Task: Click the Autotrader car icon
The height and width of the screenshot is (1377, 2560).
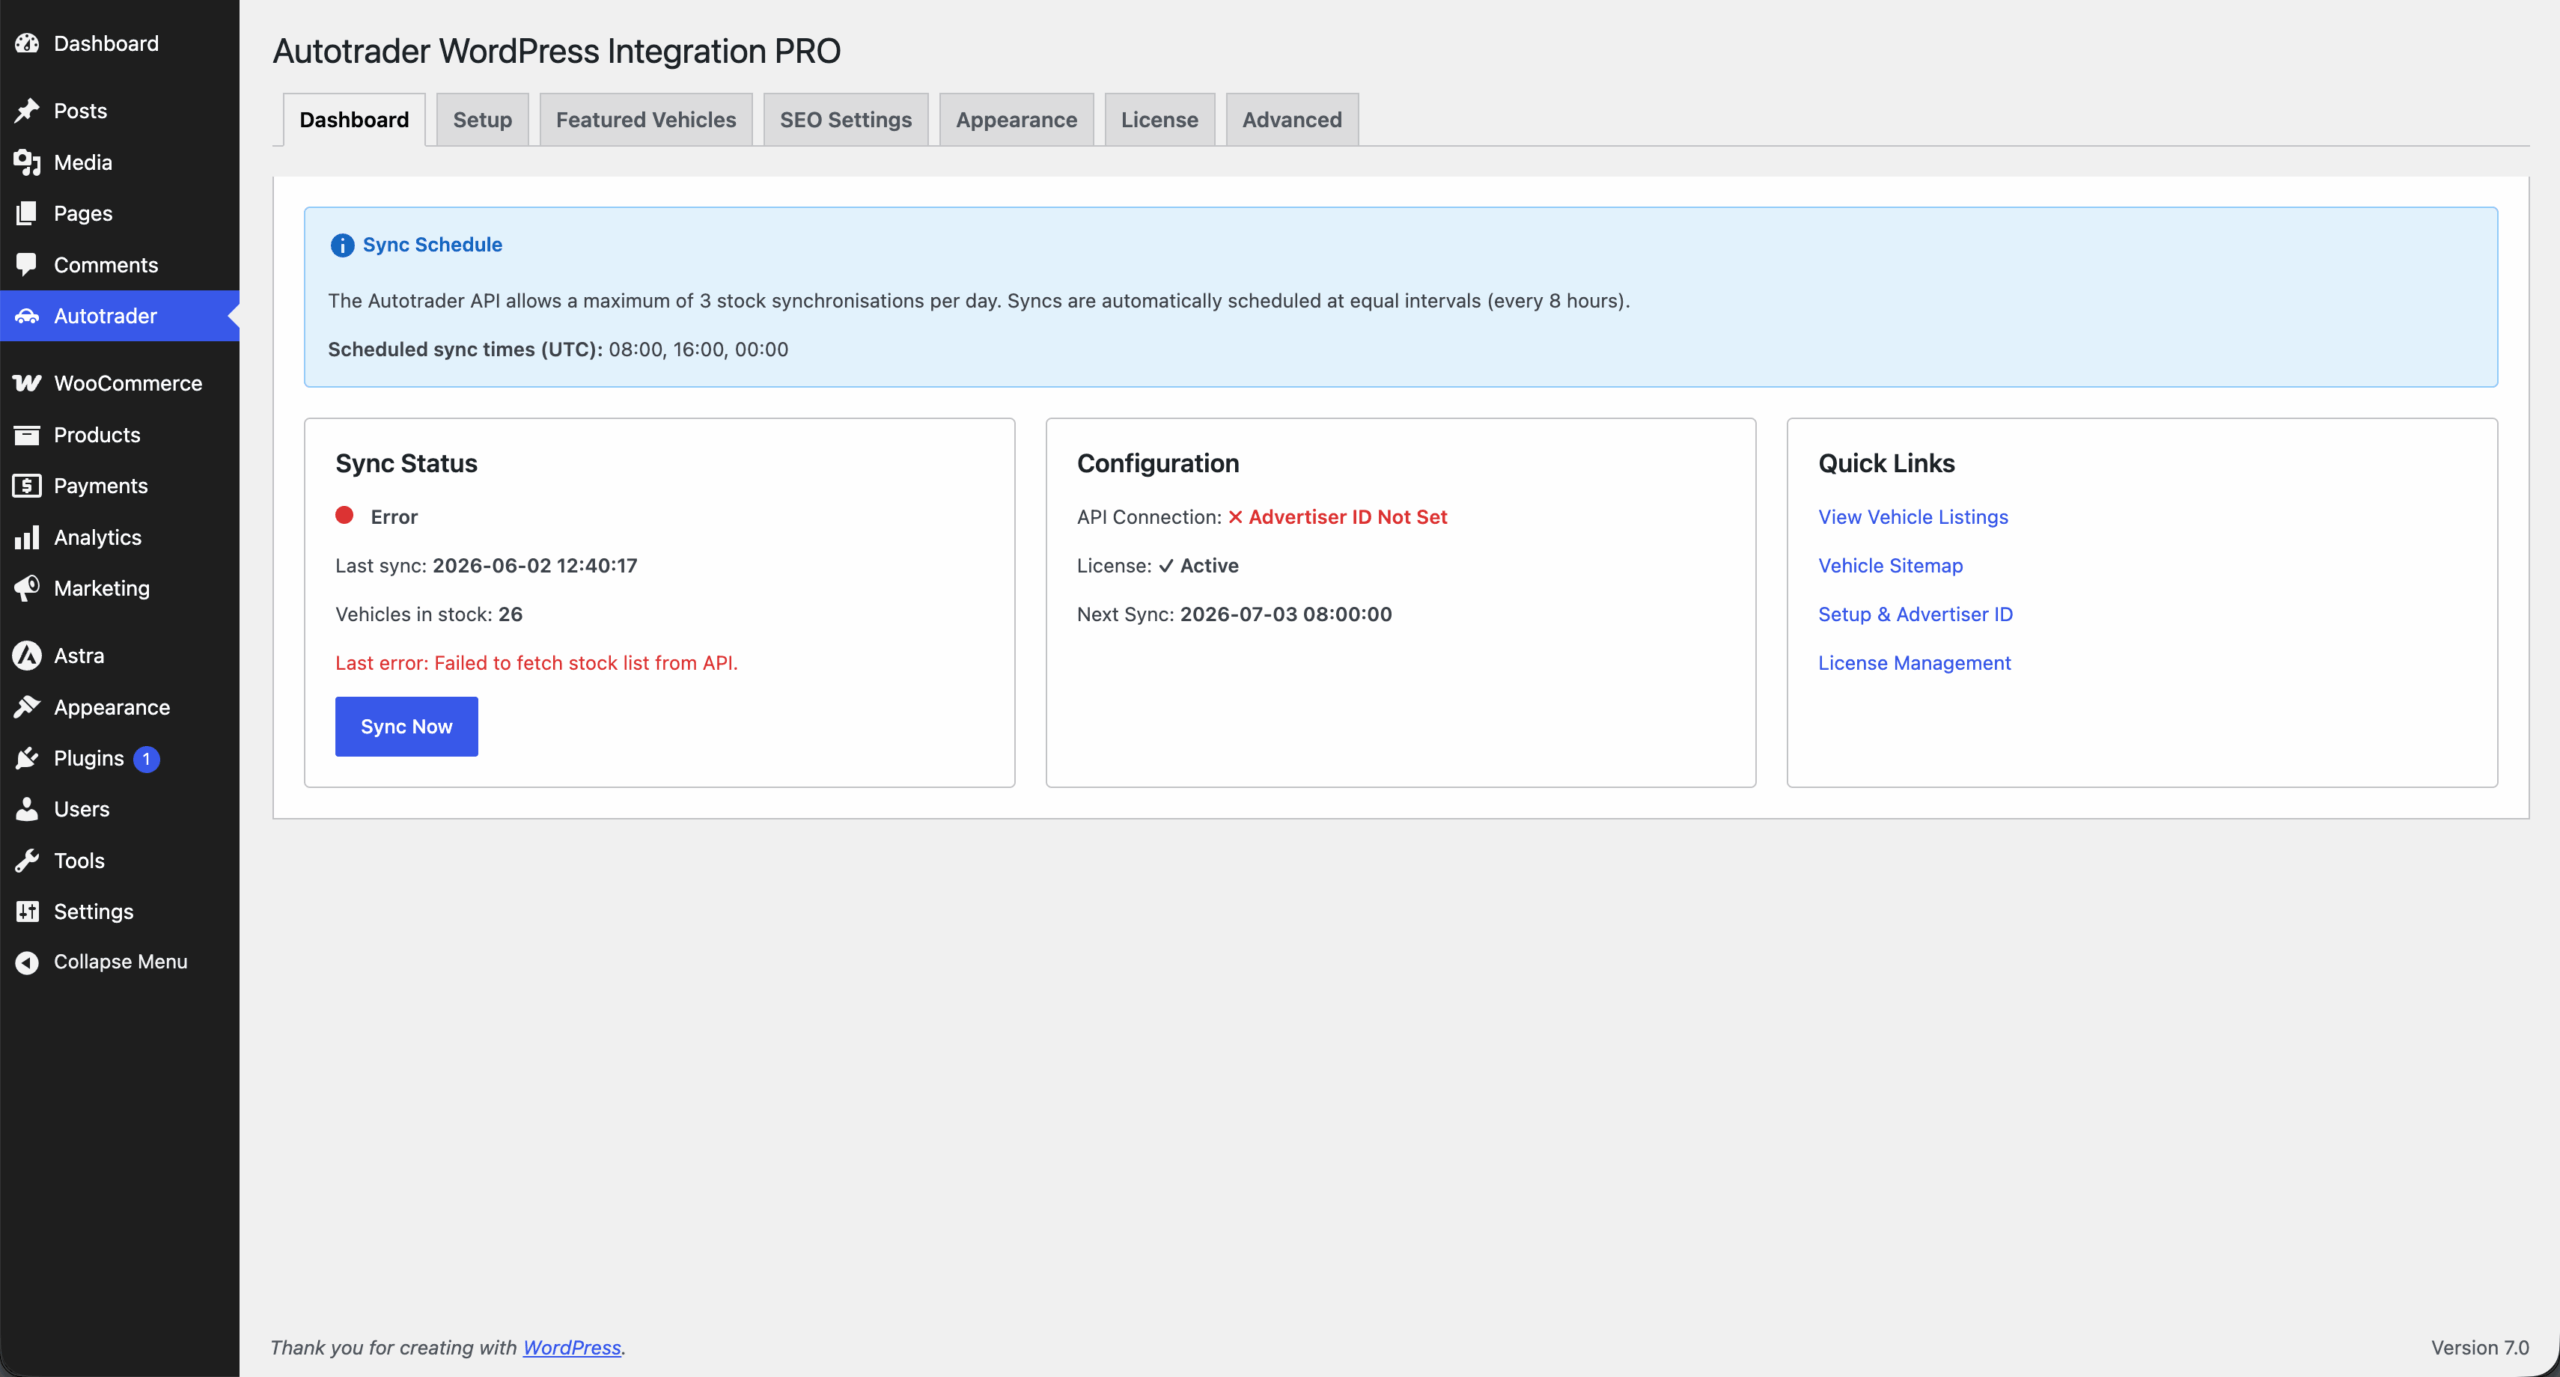Action: pos(27,316)
